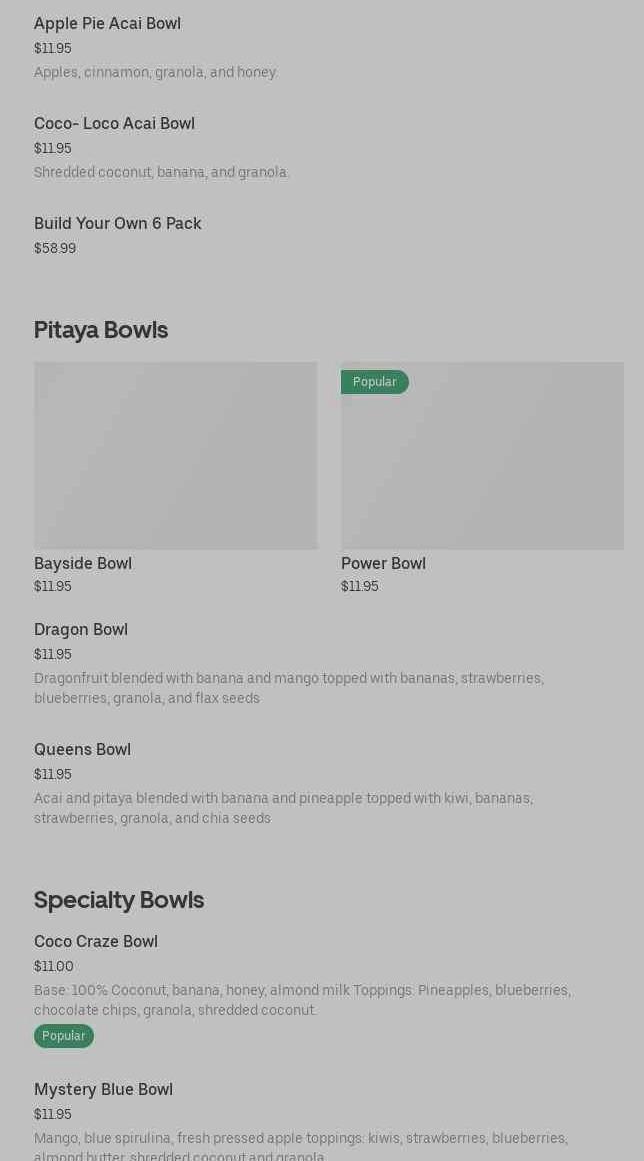Click the Pitaya Bowls section heading
The height and width of the screenshot is (1161, 644).
101,330
